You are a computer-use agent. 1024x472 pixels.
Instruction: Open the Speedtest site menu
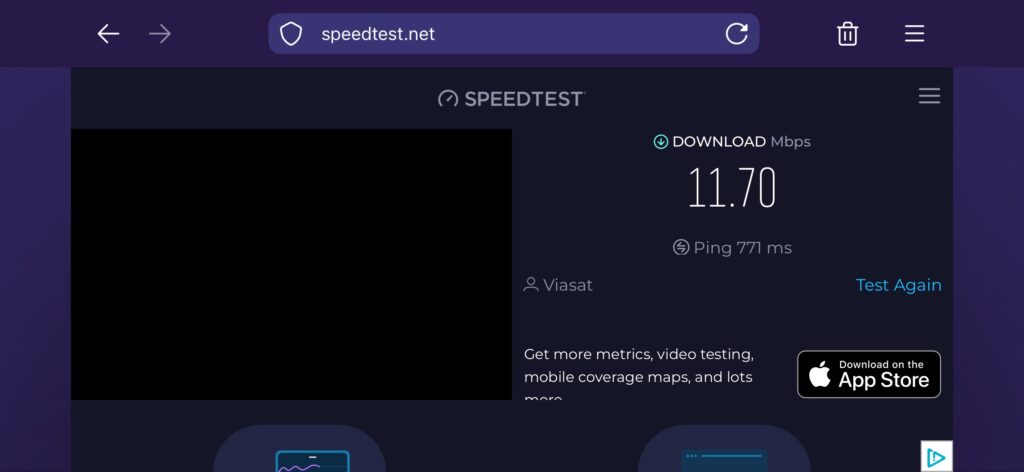tap(929, 96)
